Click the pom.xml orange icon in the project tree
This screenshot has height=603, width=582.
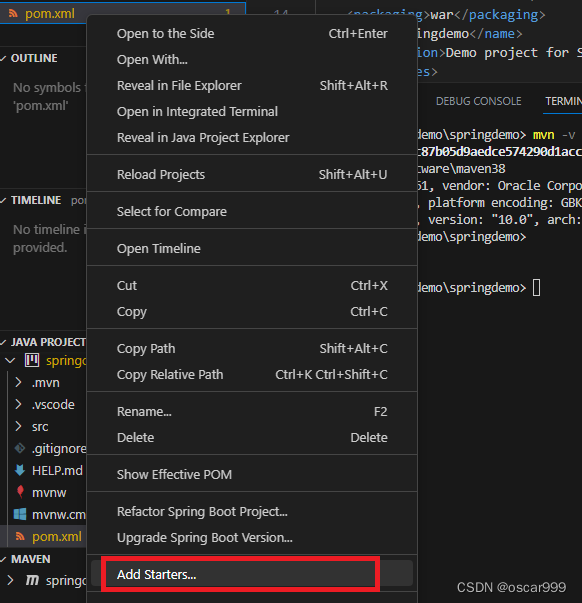[x=20, y=536]
